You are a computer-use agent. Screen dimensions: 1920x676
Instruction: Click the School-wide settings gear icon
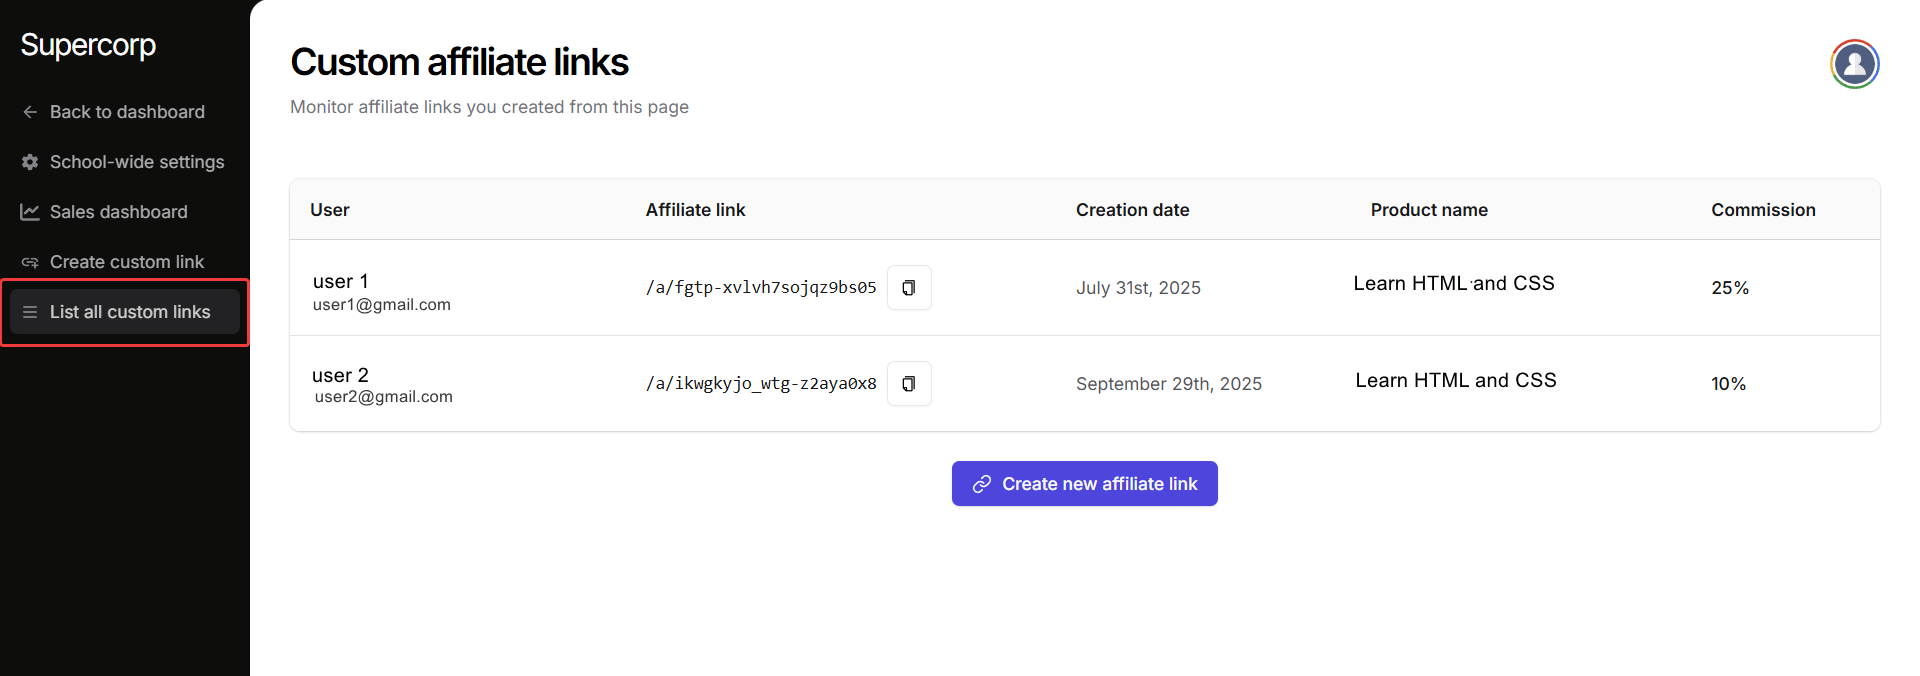point(30,162)
